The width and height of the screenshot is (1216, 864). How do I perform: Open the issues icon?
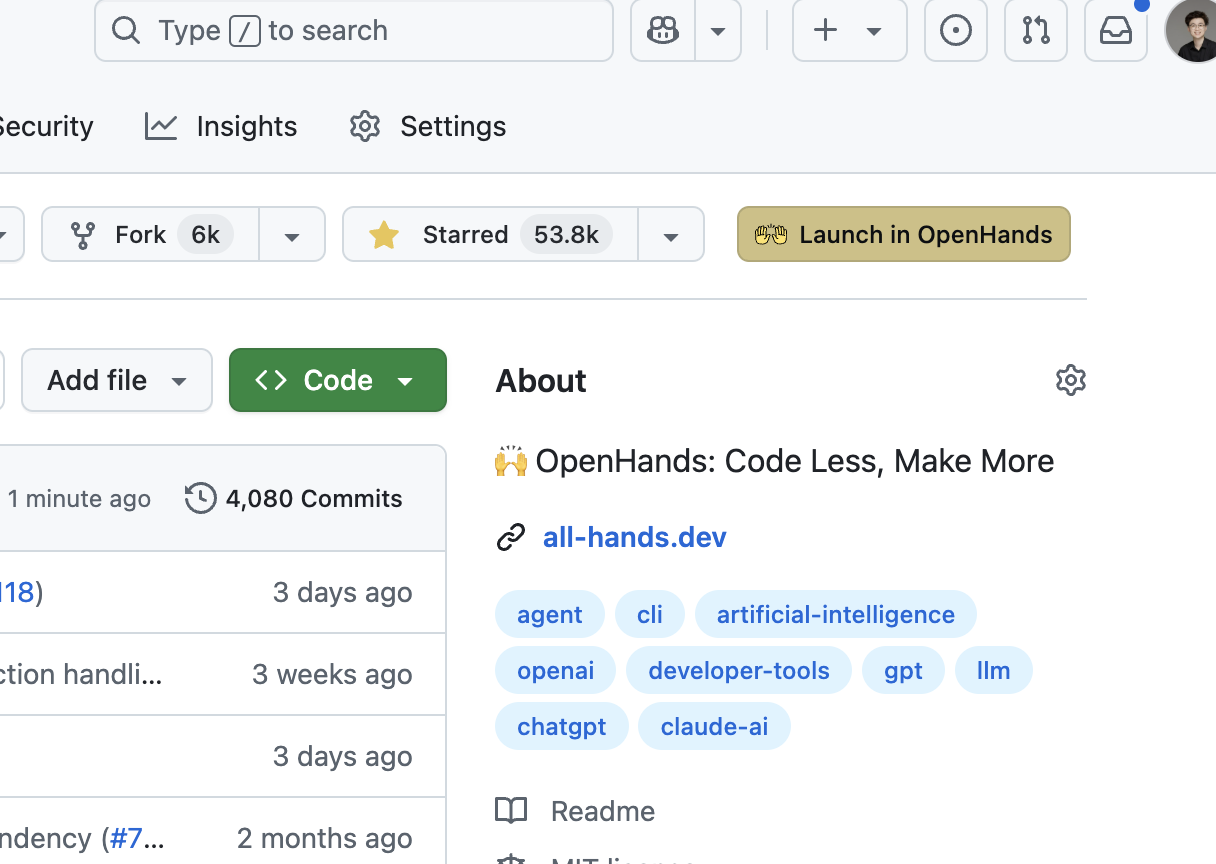click(x=955, y=30)
